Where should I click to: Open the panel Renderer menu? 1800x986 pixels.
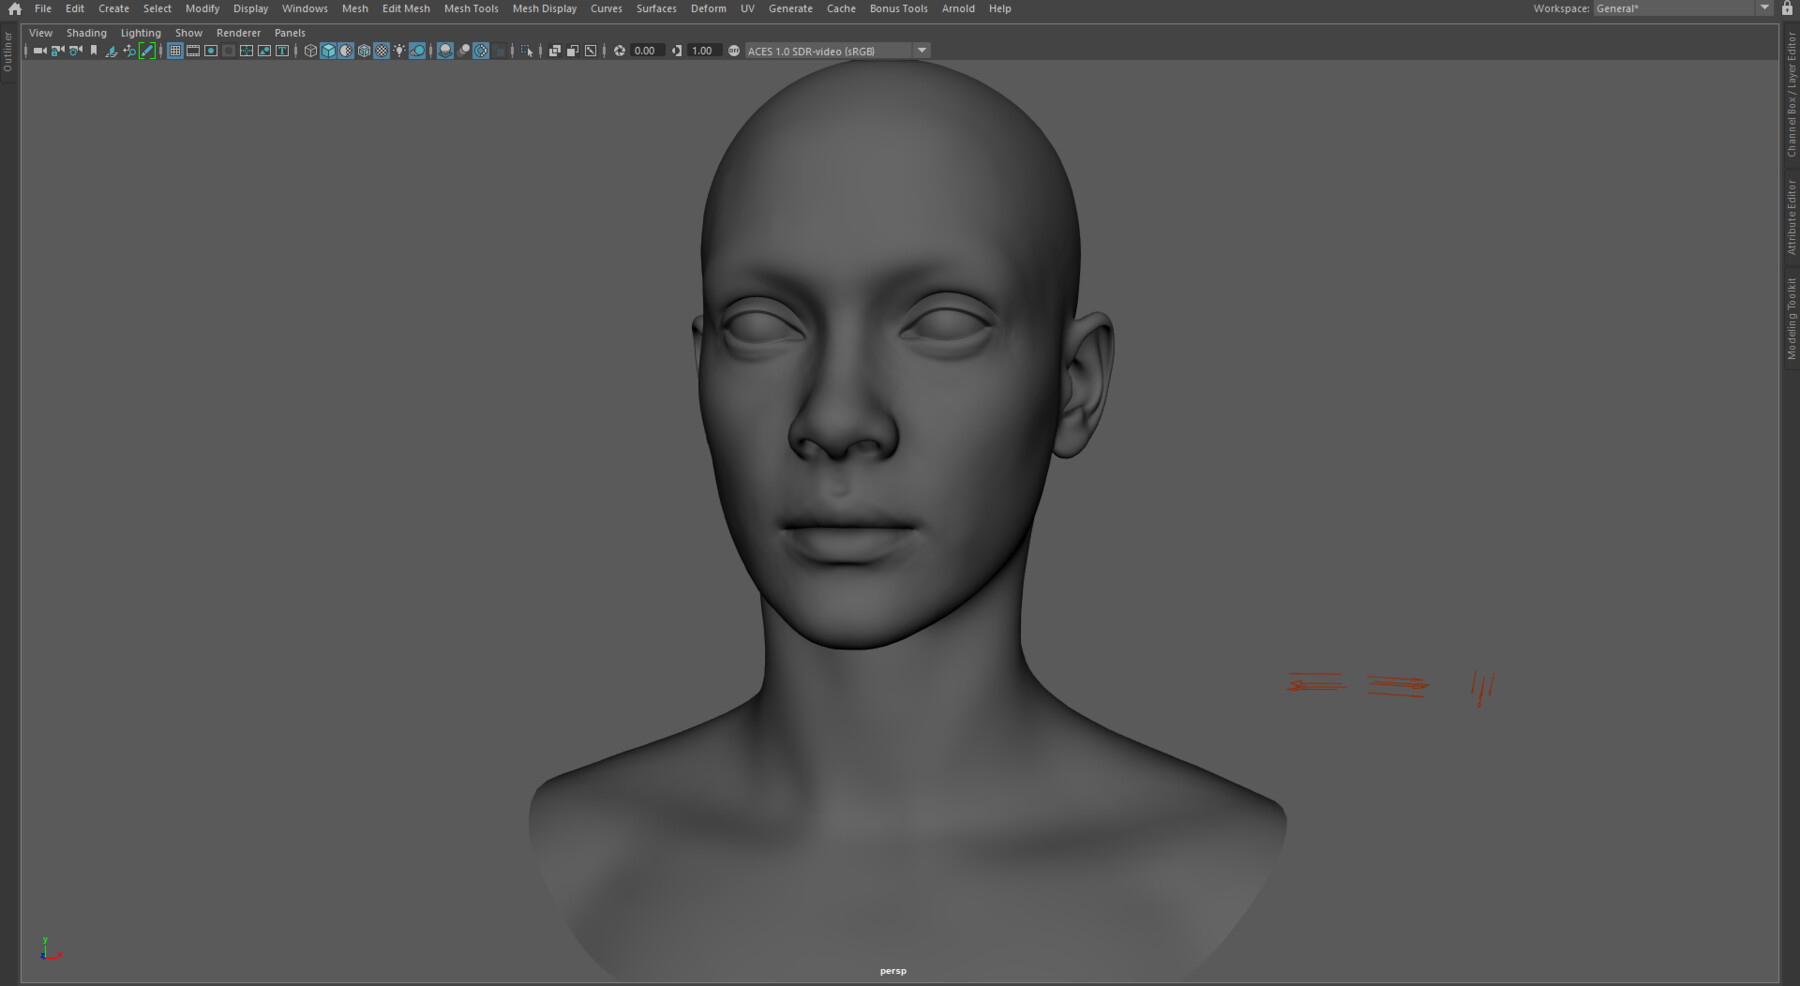click(238, 33)
